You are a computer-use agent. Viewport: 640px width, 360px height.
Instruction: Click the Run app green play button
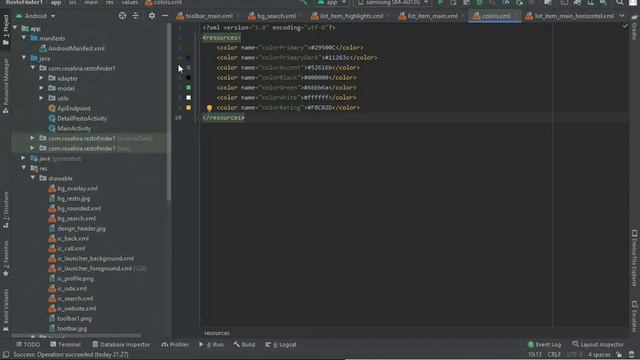(x=440, y=2)
